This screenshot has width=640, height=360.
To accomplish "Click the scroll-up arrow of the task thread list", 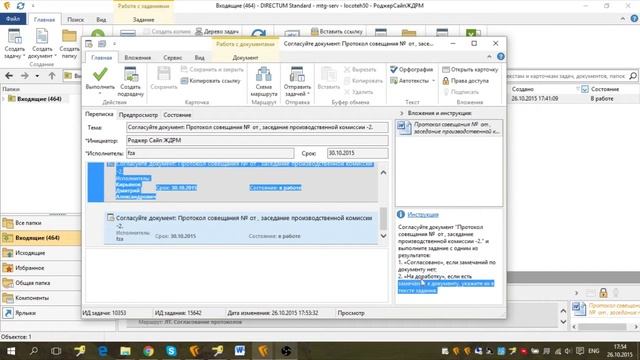I will point(383,173).
